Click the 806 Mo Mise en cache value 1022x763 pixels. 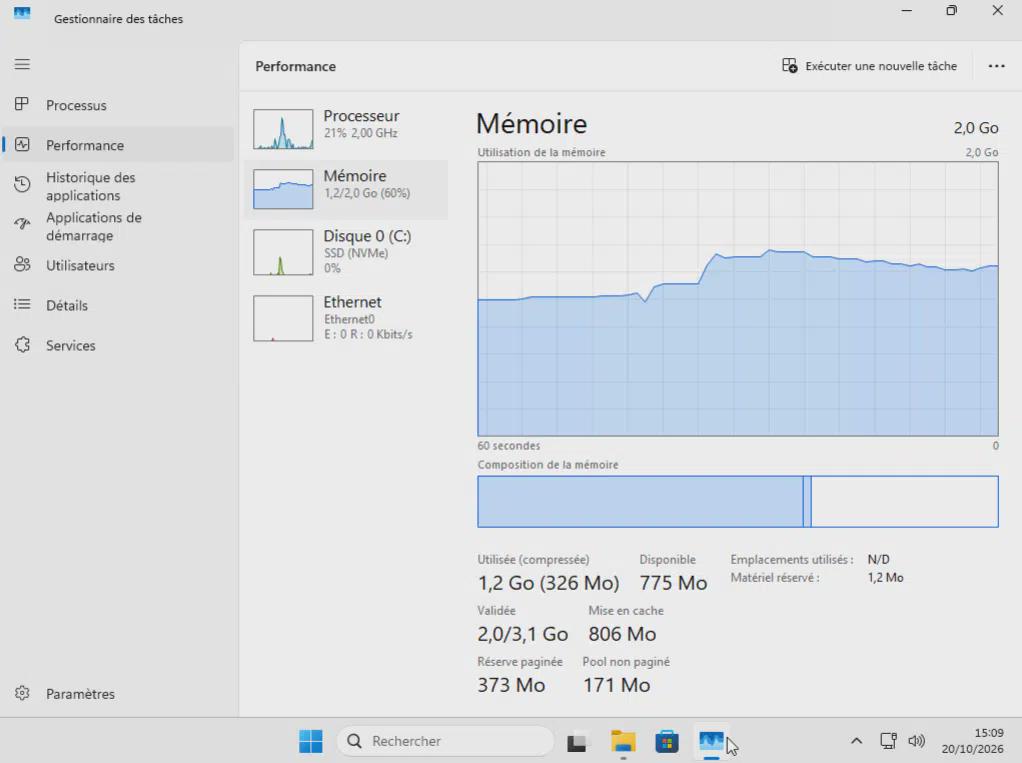pyautogui.click(x=622, y=633)
